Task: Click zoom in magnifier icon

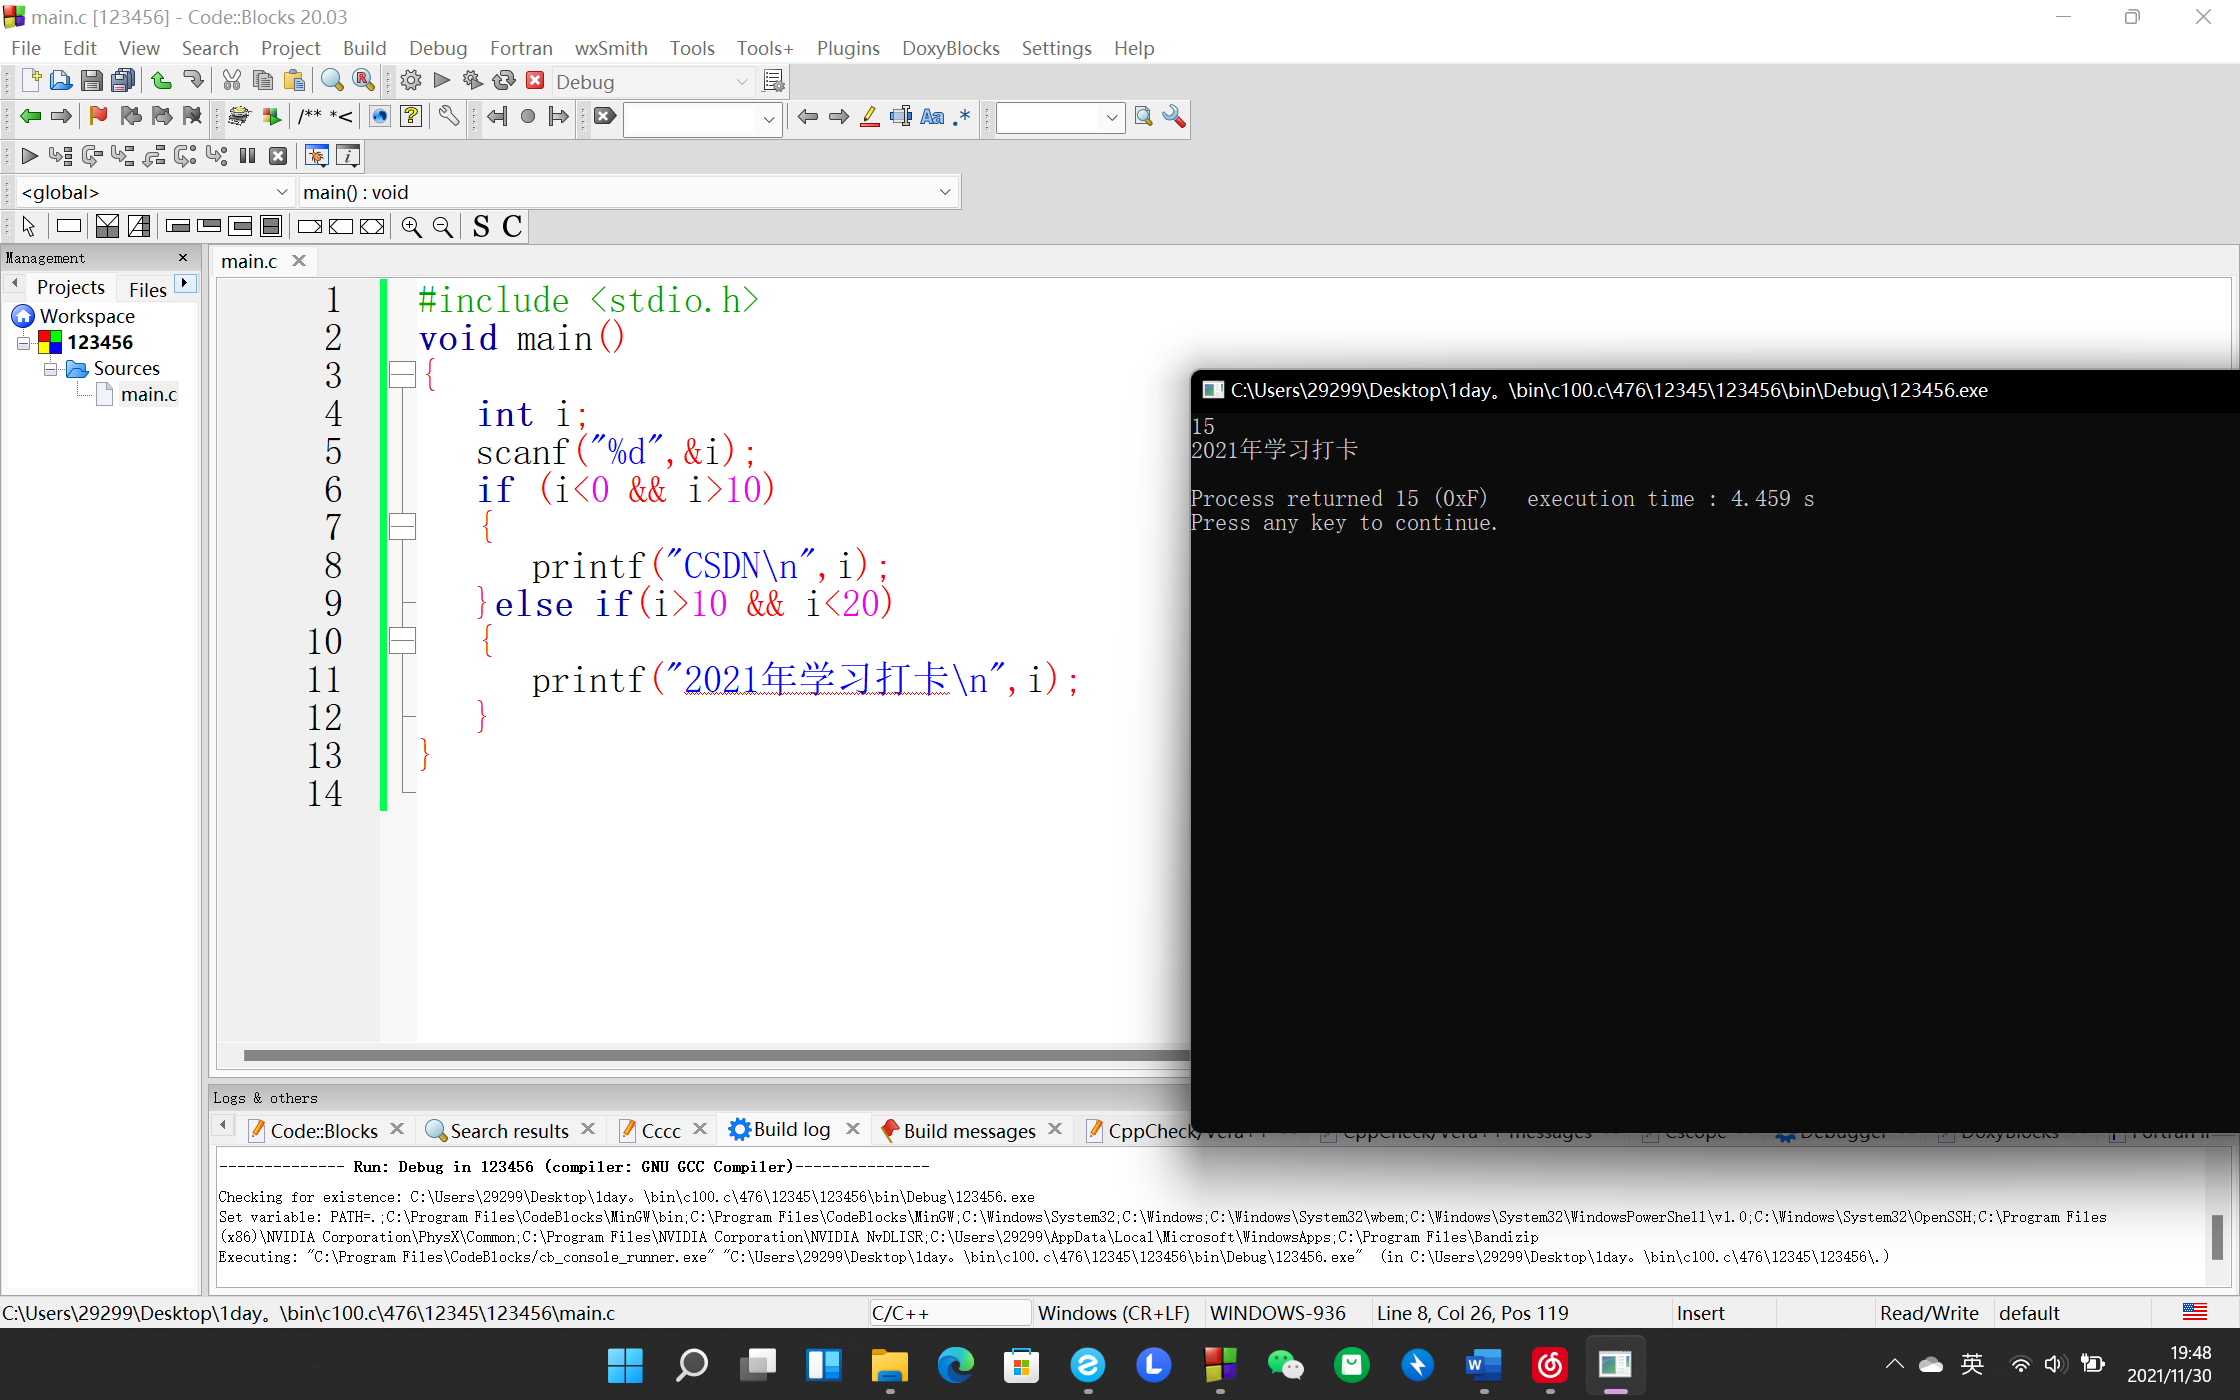Action: 410,227
